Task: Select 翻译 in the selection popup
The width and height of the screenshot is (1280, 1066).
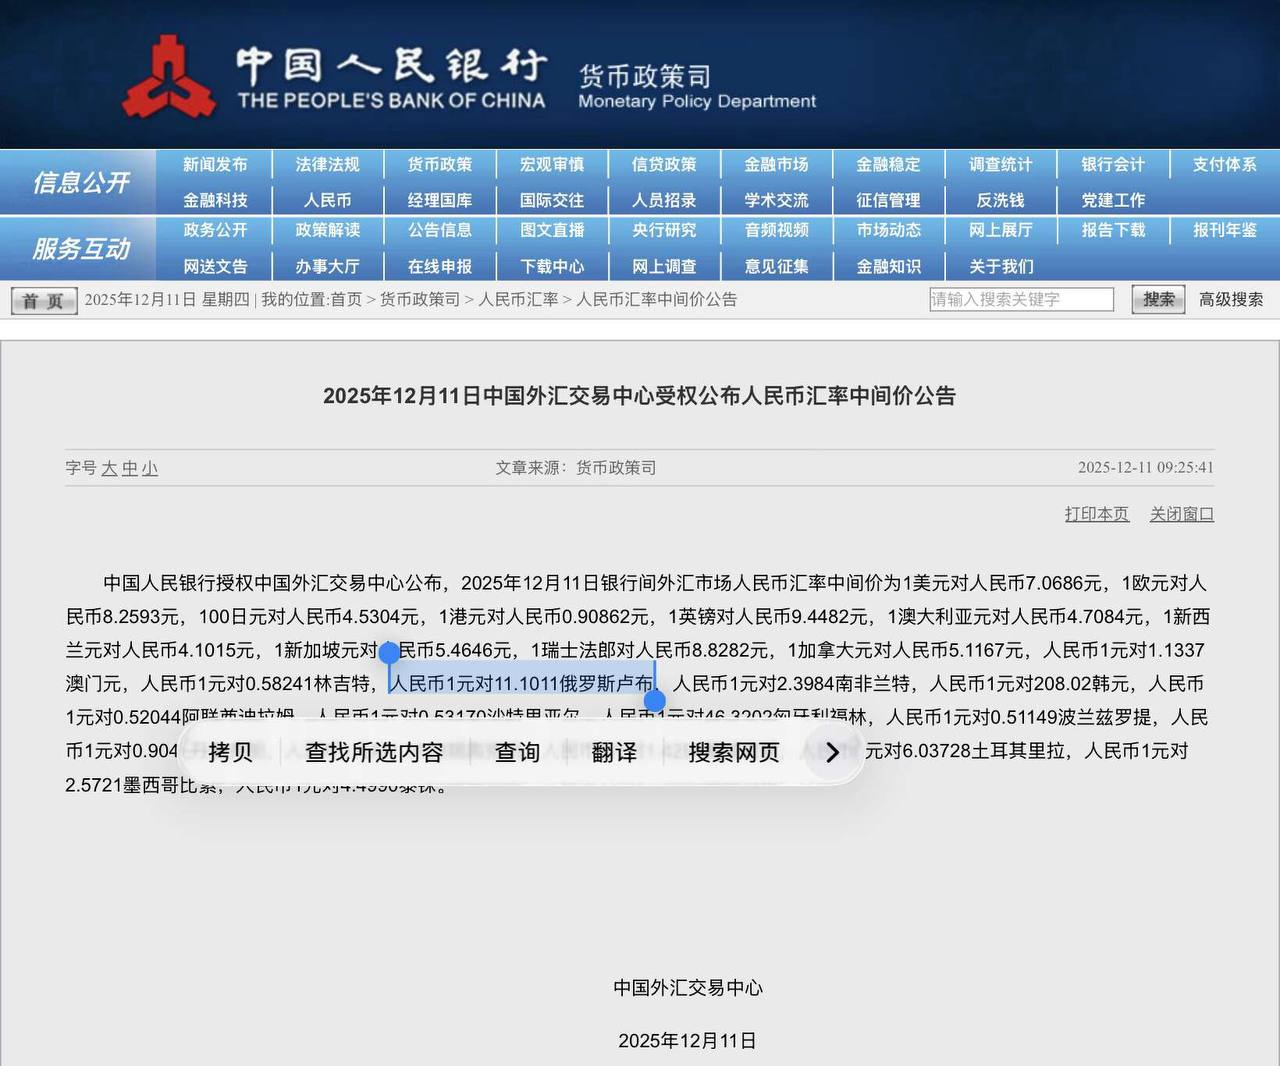Action: point(614,753)
